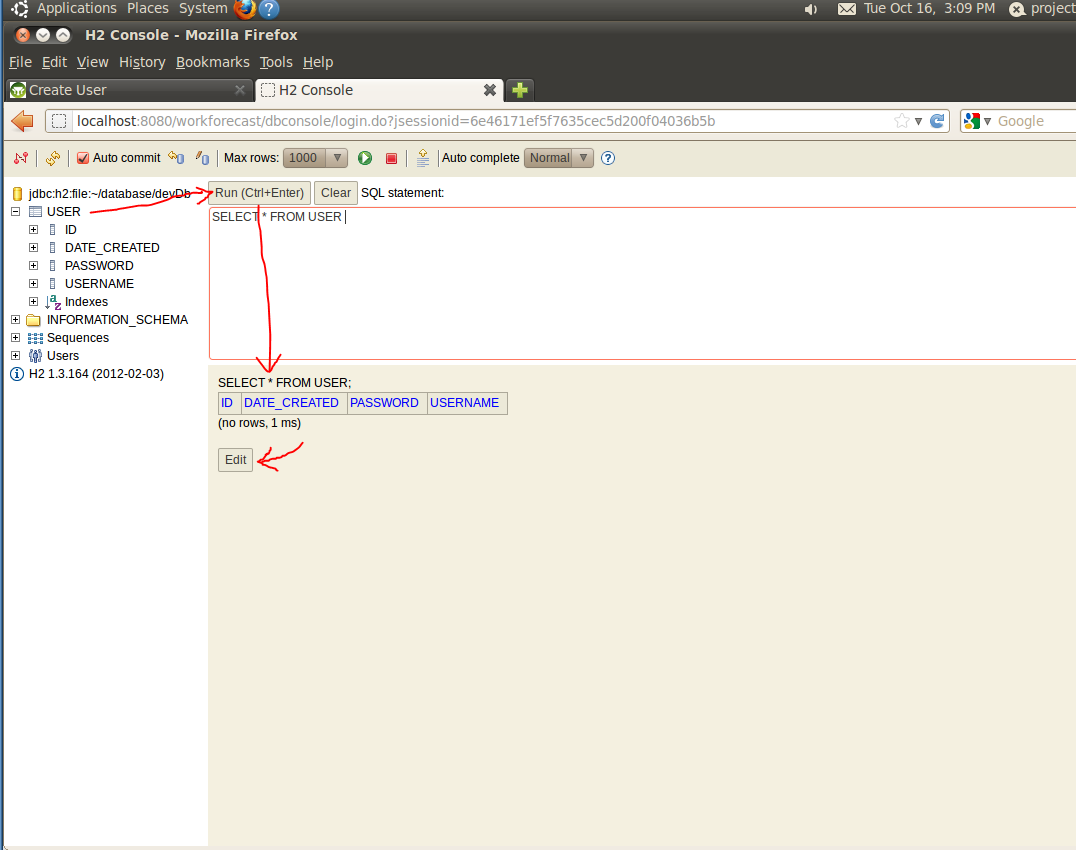Stop the query with red square icon
Screen dimensions: 1076x850
392,158
